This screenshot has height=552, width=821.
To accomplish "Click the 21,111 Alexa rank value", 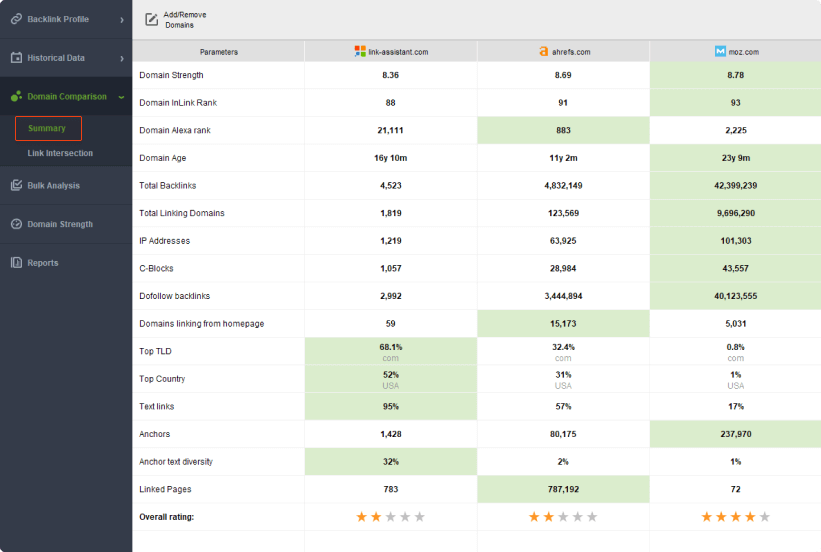I will 391,130.
